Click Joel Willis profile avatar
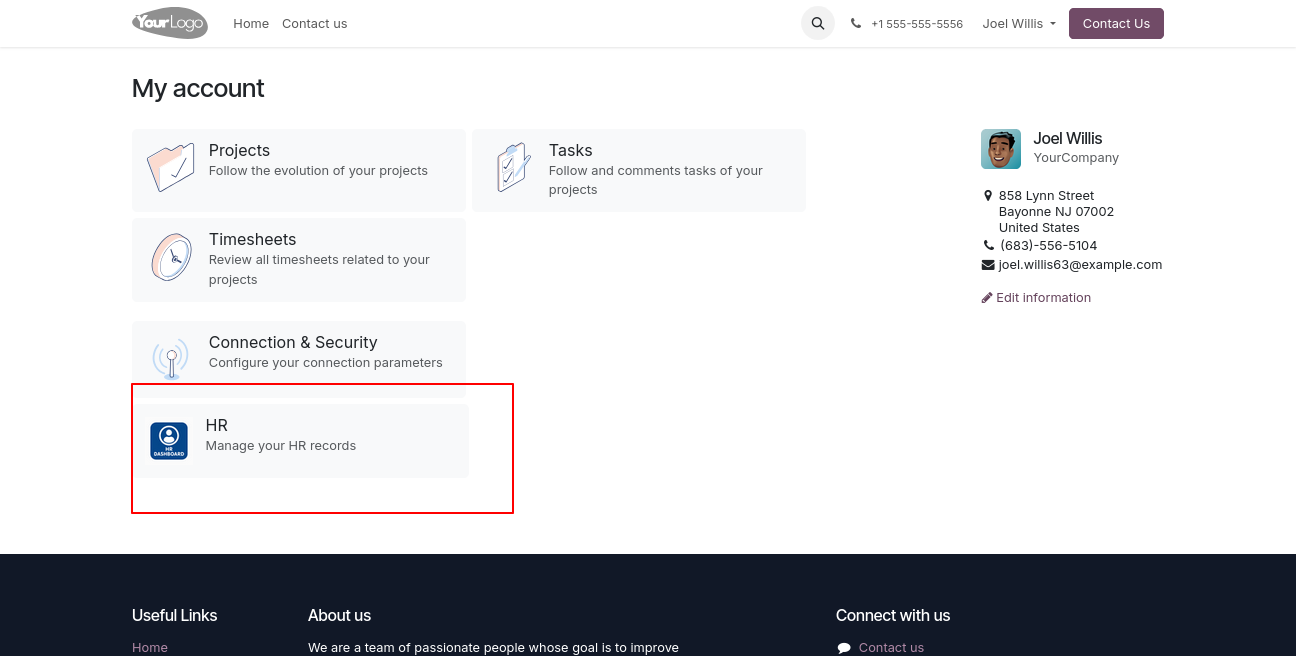The height and width of the screenshot is (656, 1296). pos(1000,149)
